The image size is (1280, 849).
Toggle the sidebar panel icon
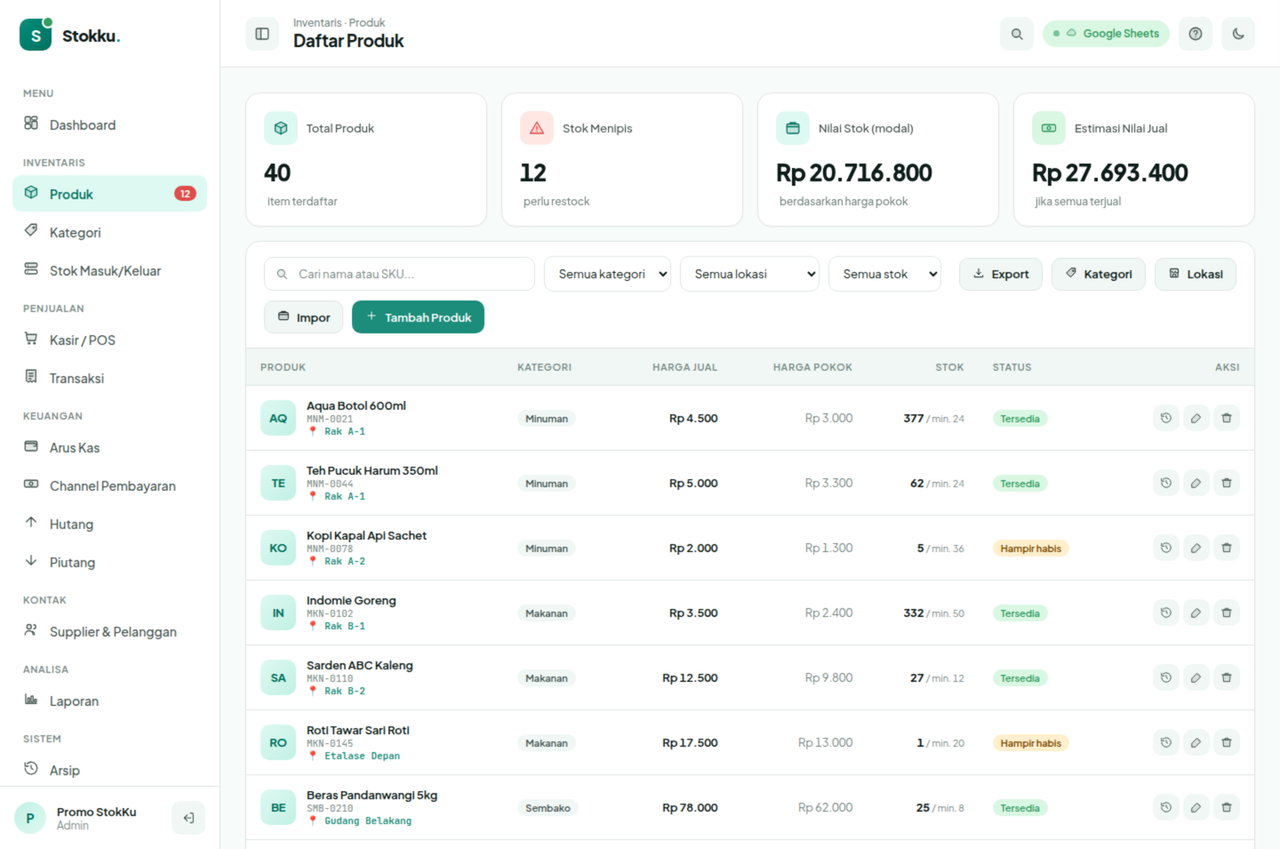262,33
